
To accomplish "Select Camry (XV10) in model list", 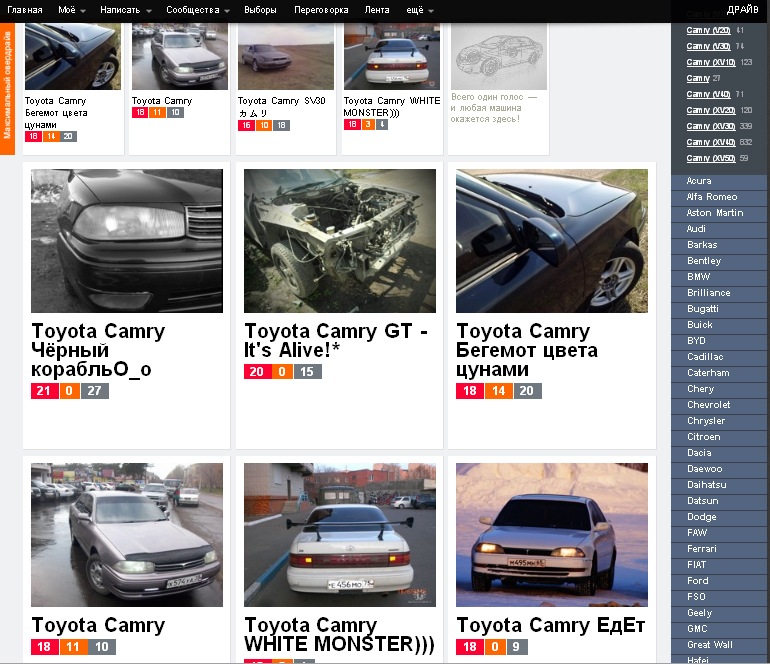I will coord(711,62).
